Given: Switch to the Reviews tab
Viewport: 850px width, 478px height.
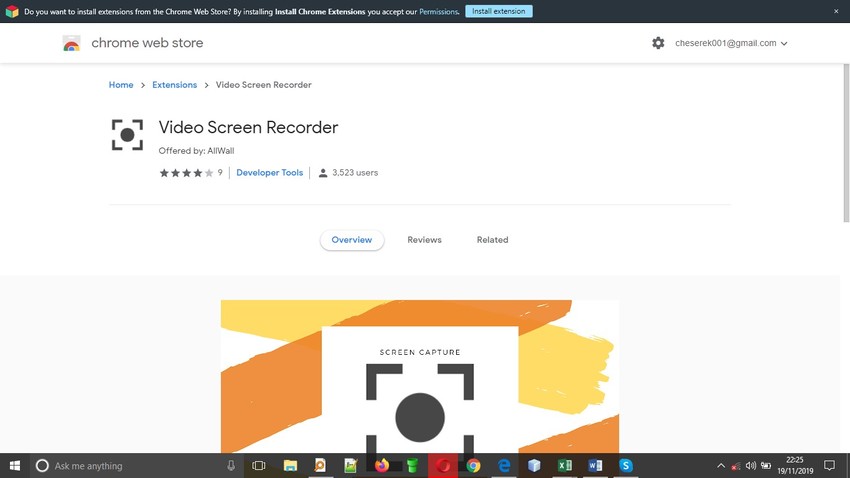Looking at the screenshot, I should tap(424, 240).
